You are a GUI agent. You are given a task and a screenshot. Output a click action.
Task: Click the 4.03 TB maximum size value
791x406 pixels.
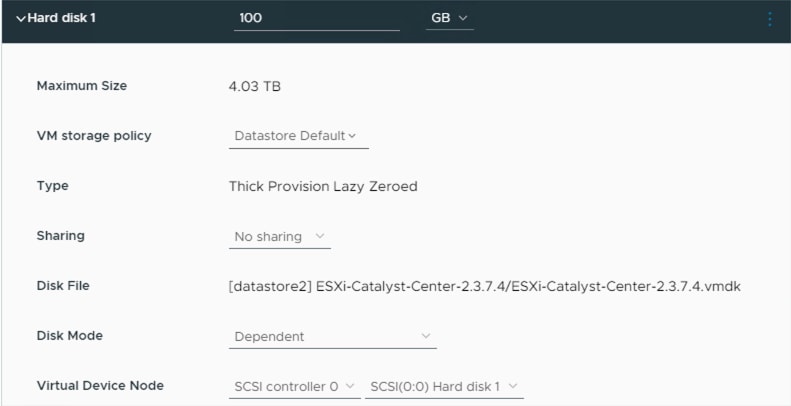(255, 87)
